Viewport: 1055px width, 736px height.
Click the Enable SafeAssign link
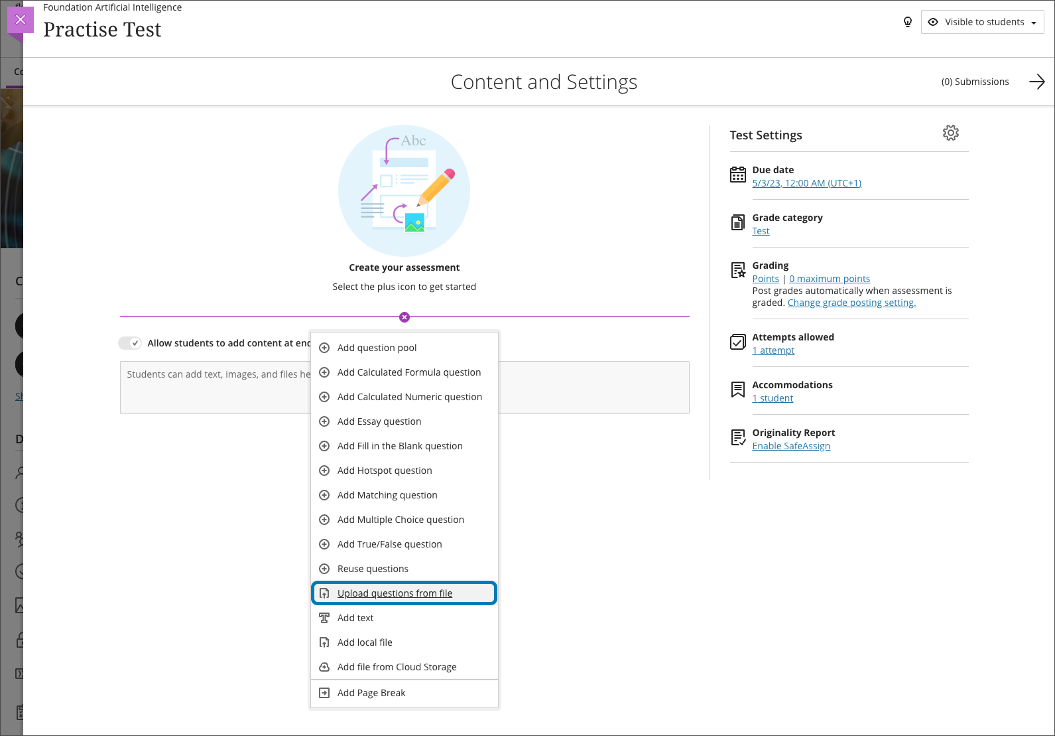(x=790, y=446)
